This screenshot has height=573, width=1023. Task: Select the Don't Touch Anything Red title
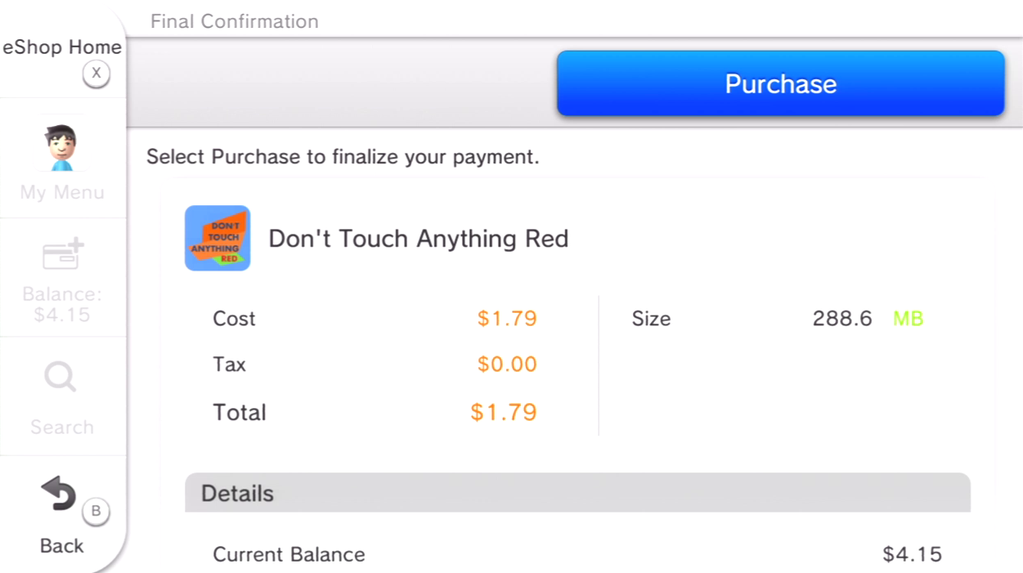coord(418,239)
